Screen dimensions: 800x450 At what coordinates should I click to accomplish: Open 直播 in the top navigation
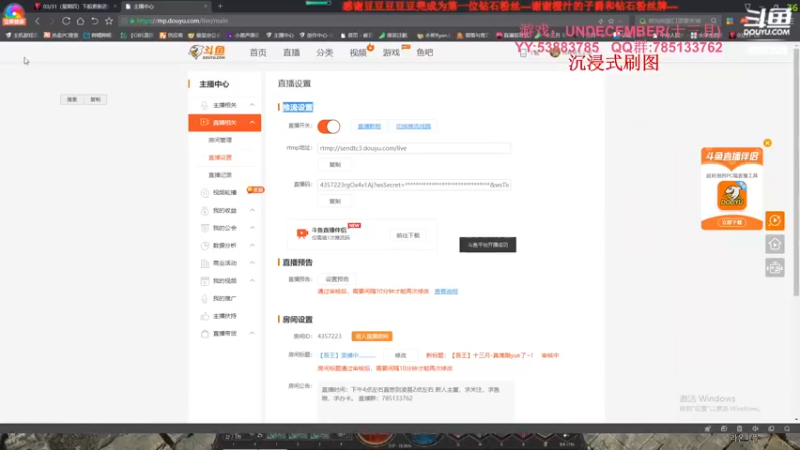[291, 53]
